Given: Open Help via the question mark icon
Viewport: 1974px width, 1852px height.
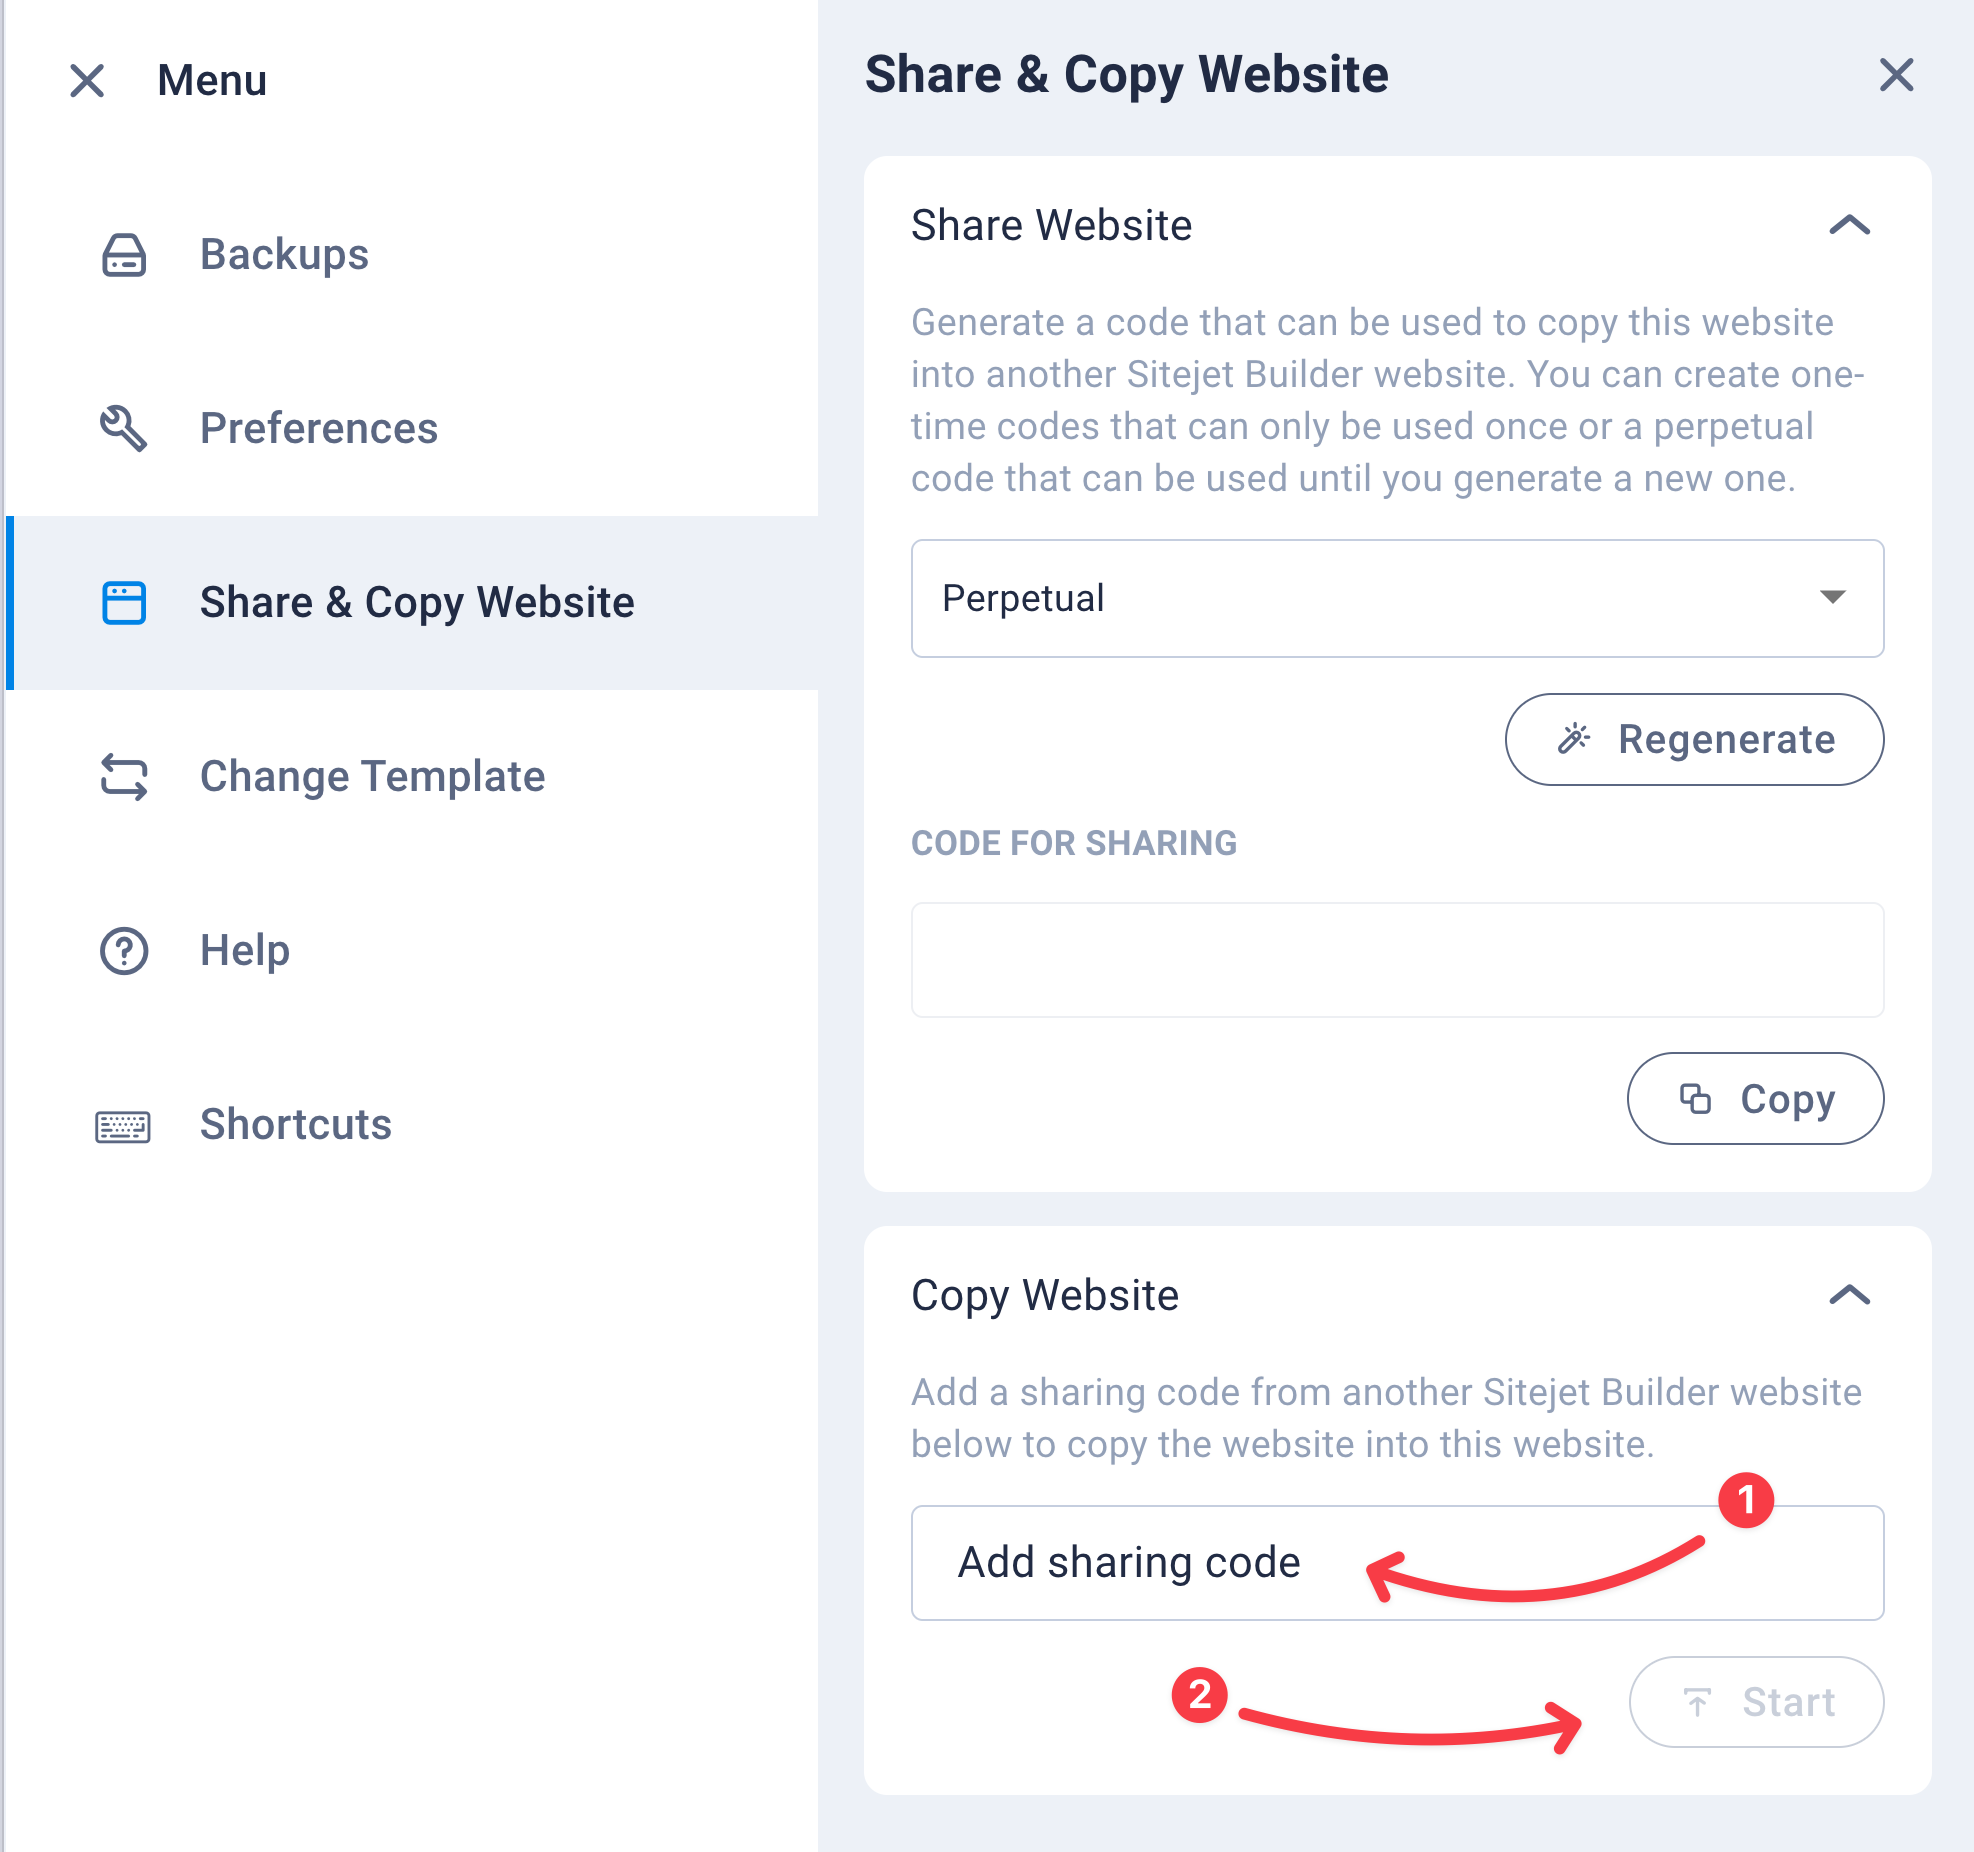Looking at the screenshot, I should click(122, 951).
